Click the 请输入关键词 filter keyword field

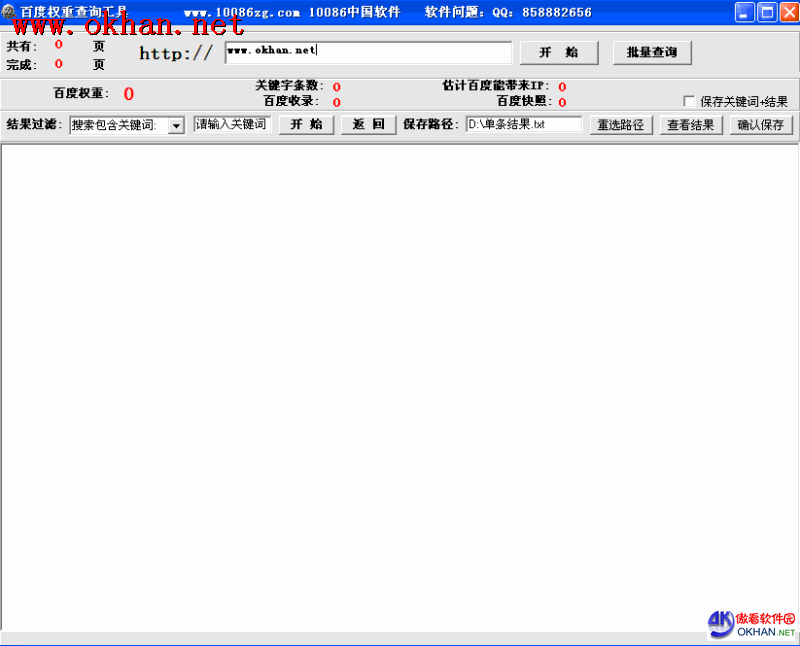click(232, 124)
